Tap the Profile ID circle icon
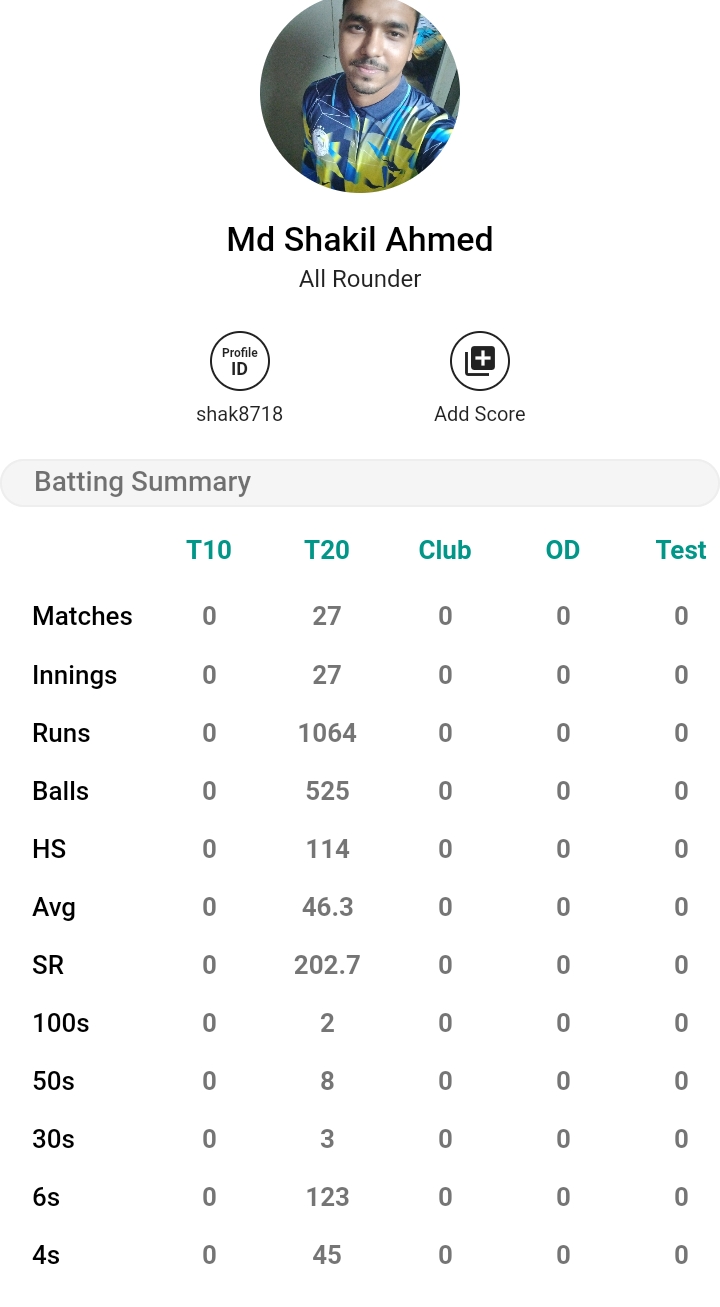Viewport: 720px width, 1307px height. point(240,361)
